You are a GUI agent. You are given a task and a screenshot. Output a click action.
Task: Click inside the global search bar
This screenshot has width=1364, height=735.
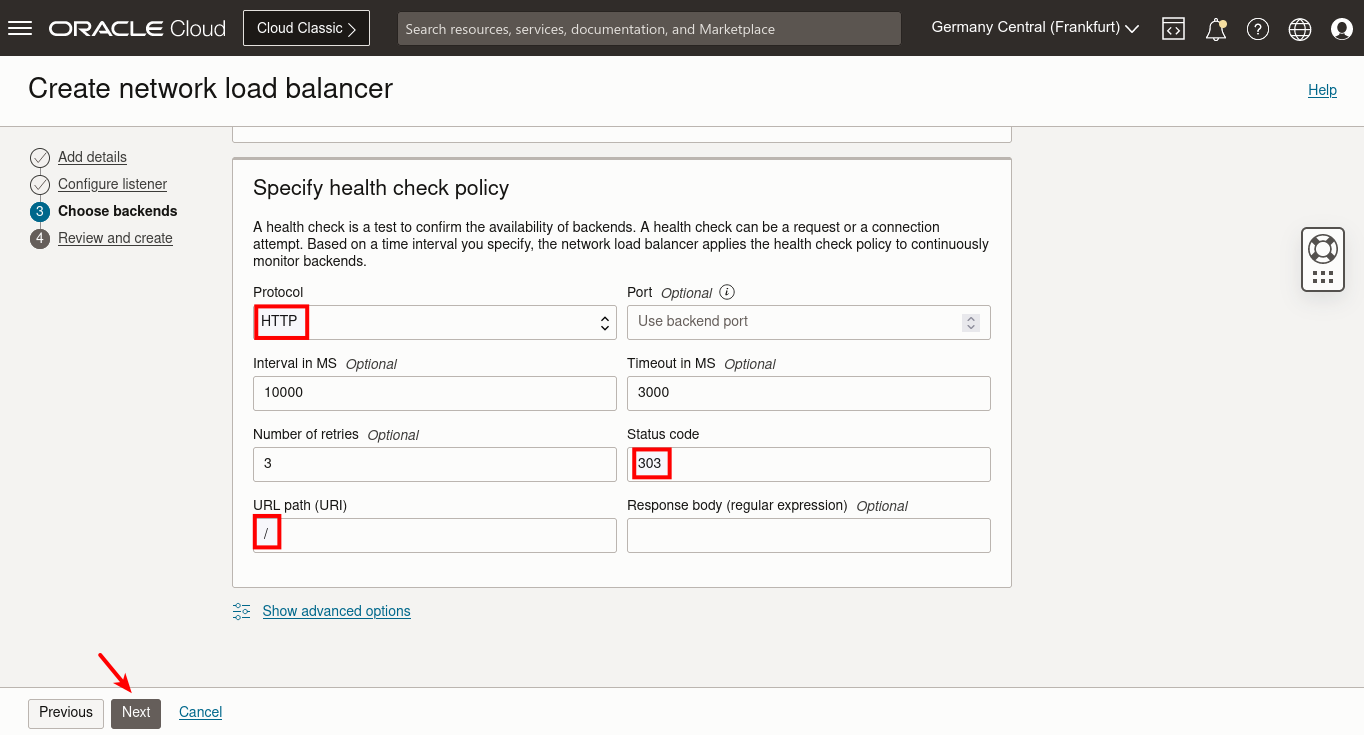(x=649, y=28)
